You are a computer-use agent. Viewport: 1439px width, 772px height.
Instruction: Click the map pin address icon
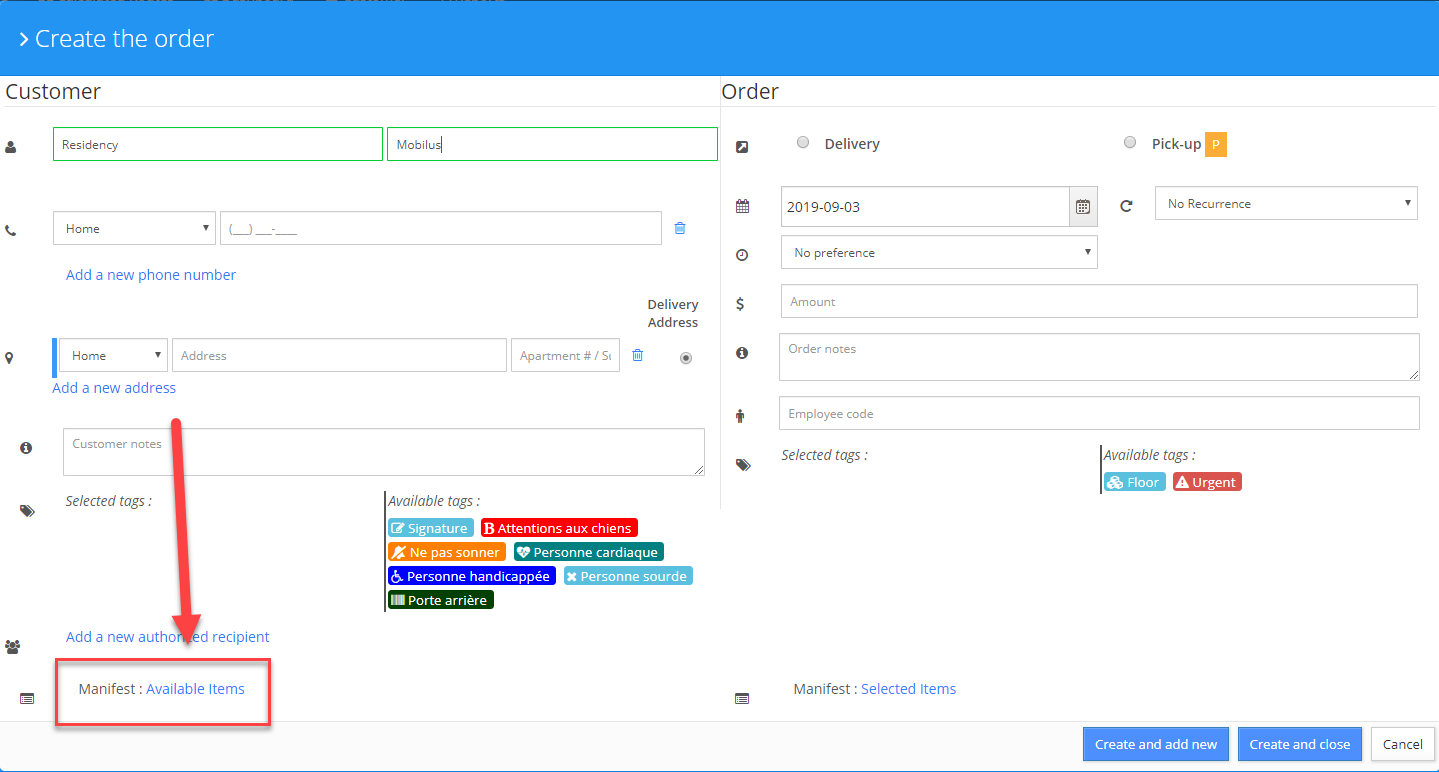coord(10,357)
